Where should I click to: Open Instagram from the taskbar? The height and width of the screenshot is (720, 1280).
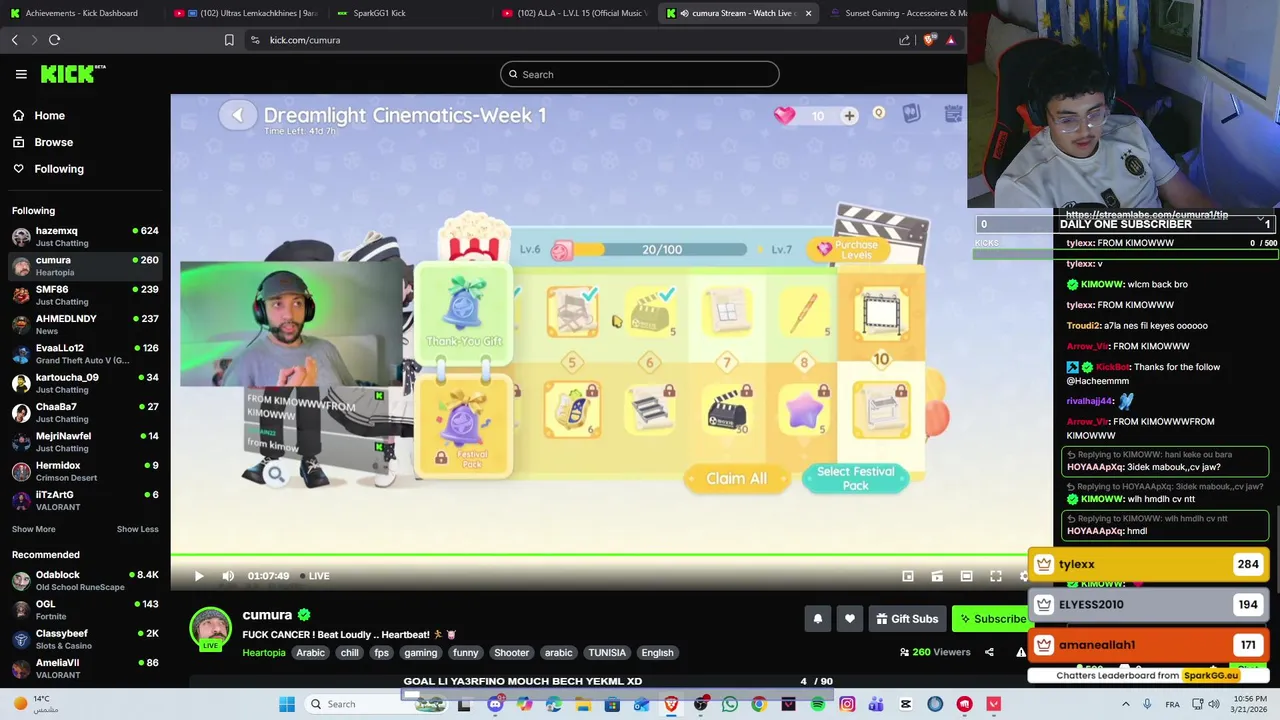(847, 704)
